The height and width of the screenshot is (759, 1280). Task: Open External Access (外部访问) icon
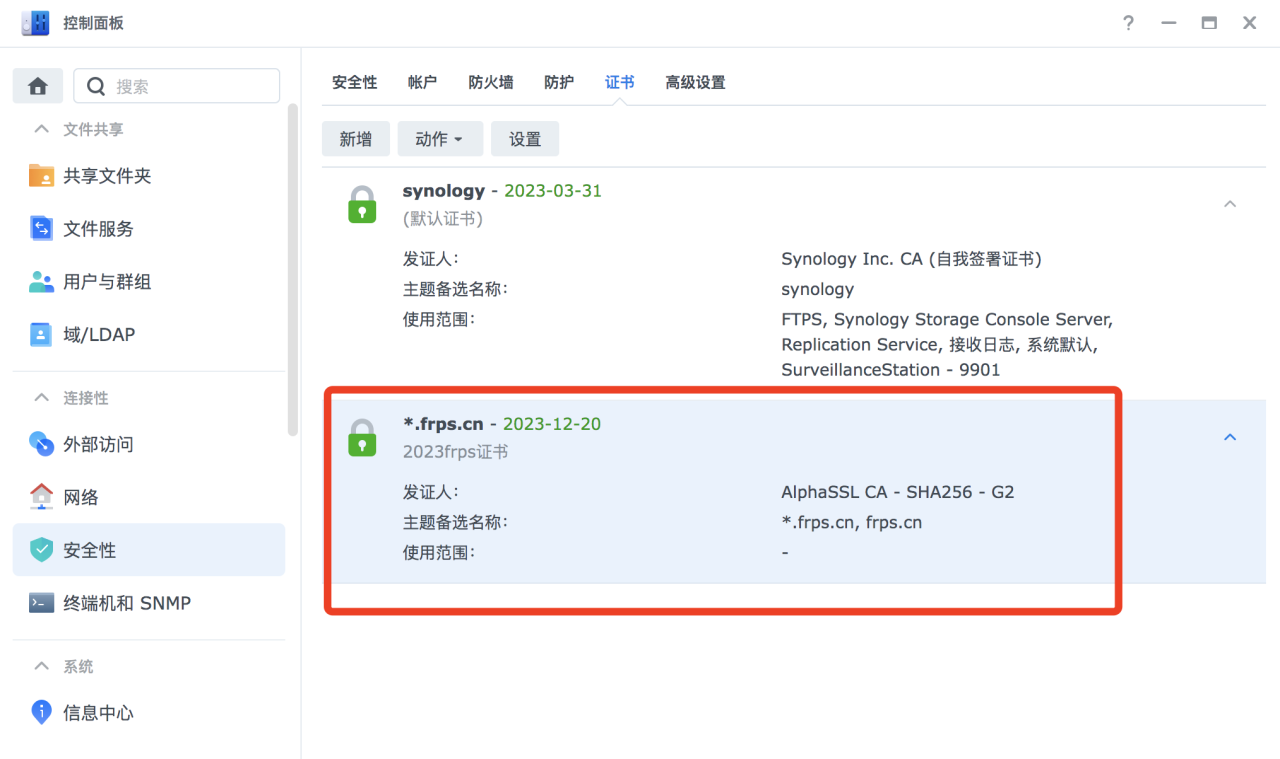click(x=41, y=444)
